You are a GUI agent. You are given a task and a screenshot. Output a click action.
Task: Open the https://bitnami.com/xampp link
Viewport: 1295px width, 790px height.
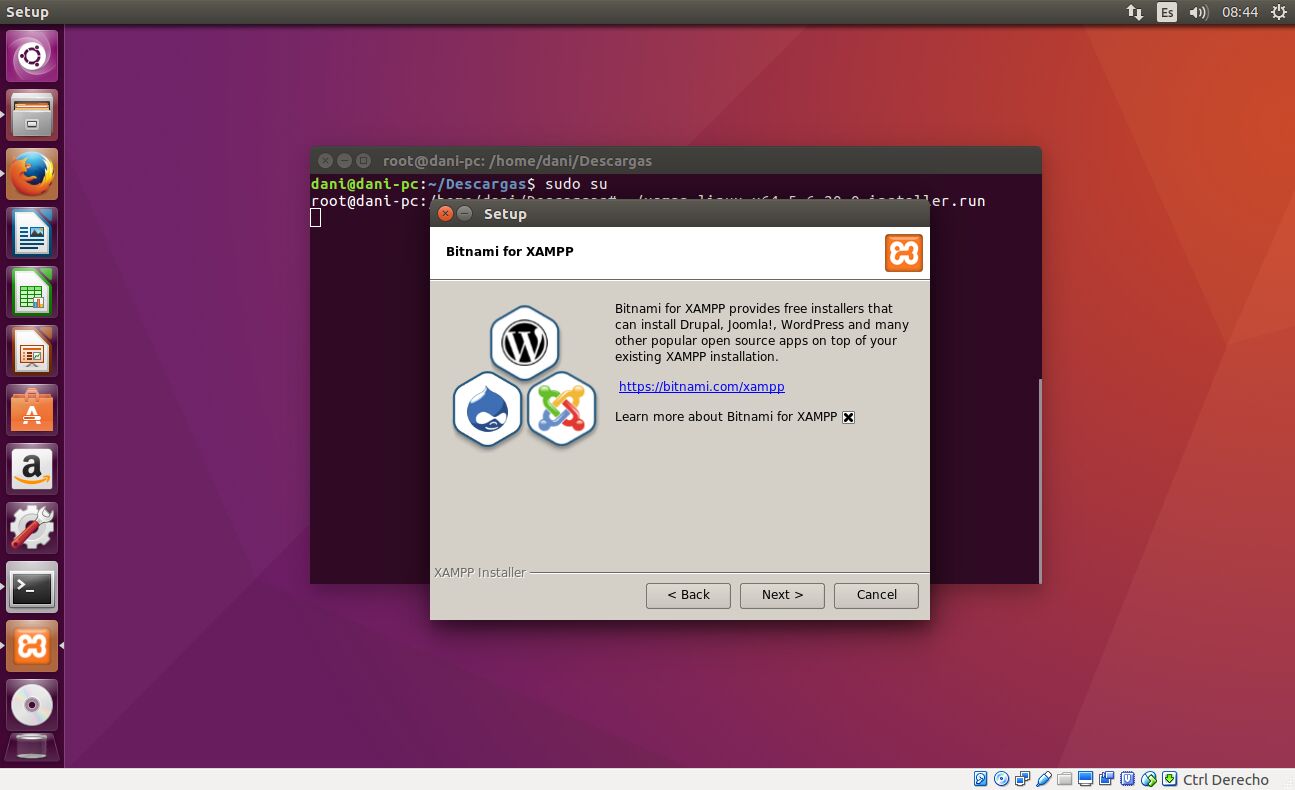pos(701,387)
